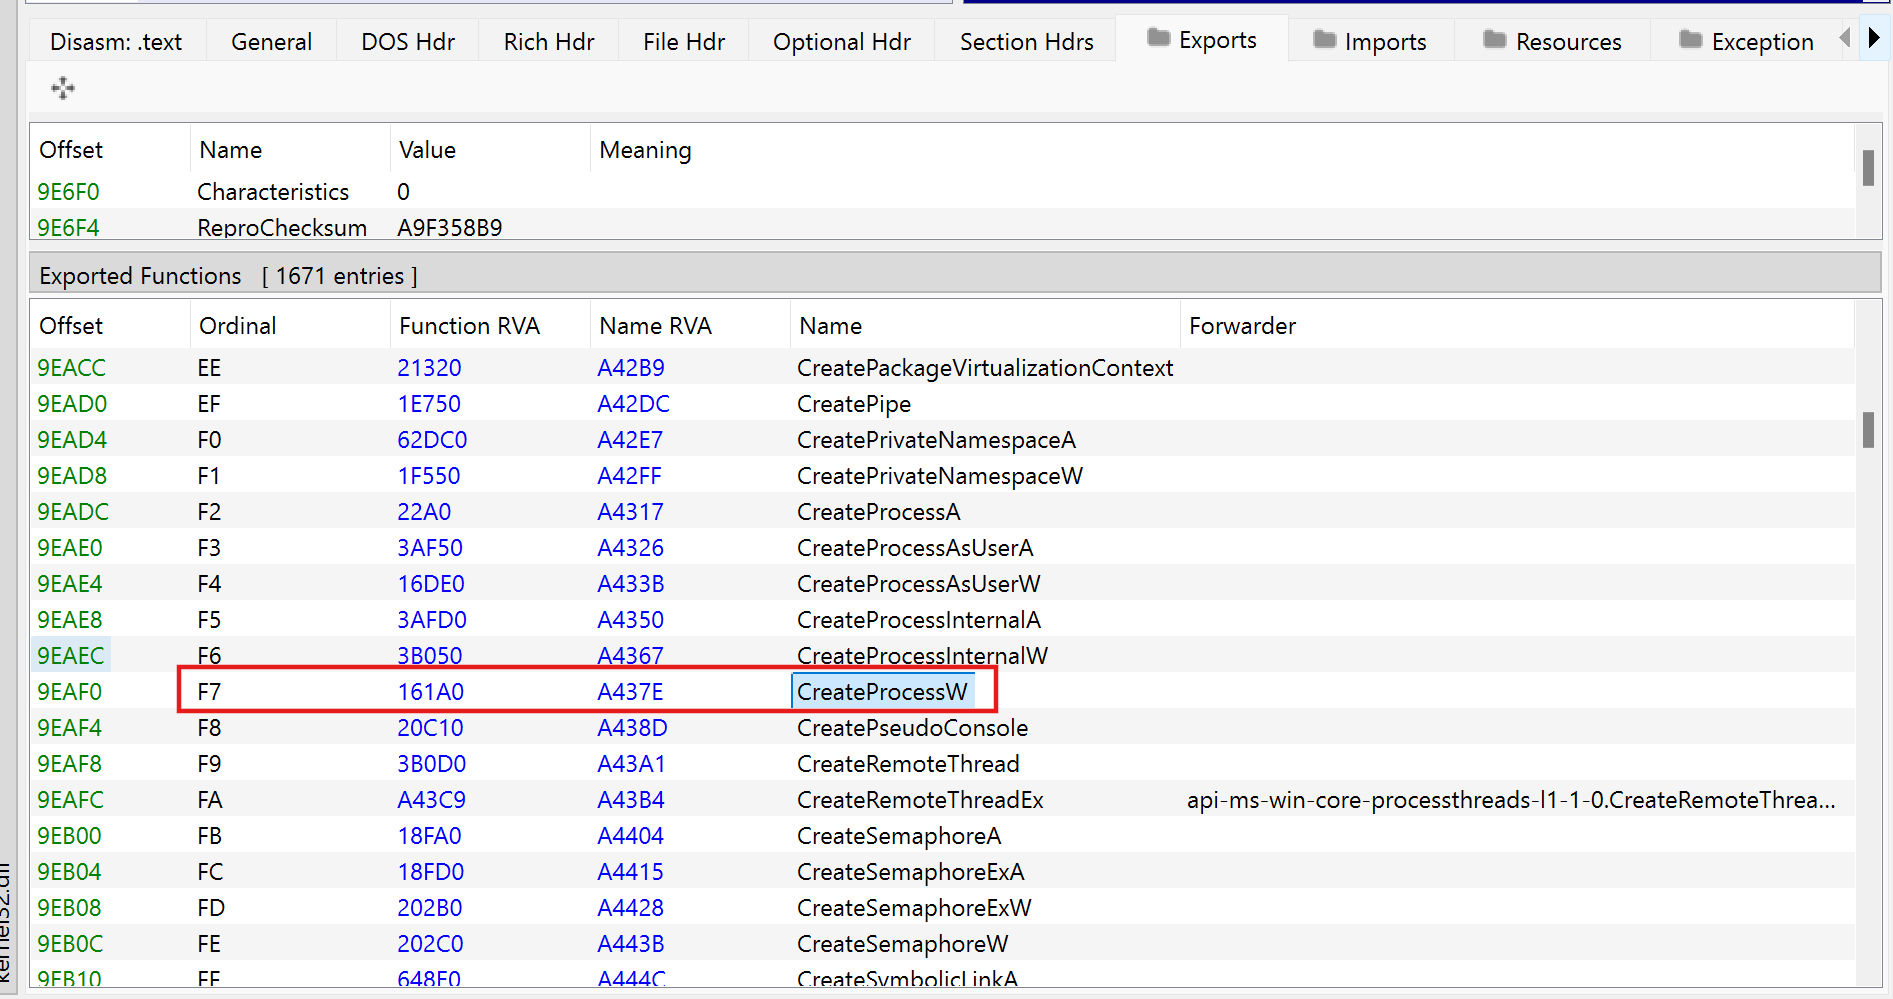This screenshot has width=1893, height=999.
Task: Click the Forwarder column header
Action: (1242, 326)
